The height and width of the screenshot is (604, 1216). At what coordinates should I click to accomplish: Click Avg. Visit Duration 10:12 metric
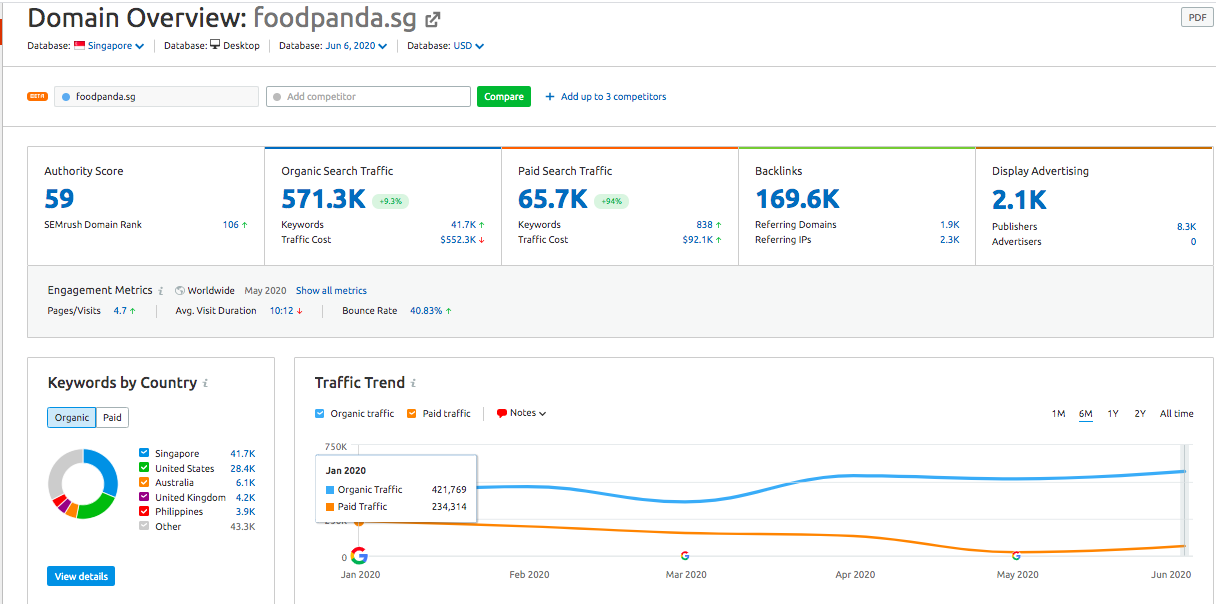click(x=281, y=311)
